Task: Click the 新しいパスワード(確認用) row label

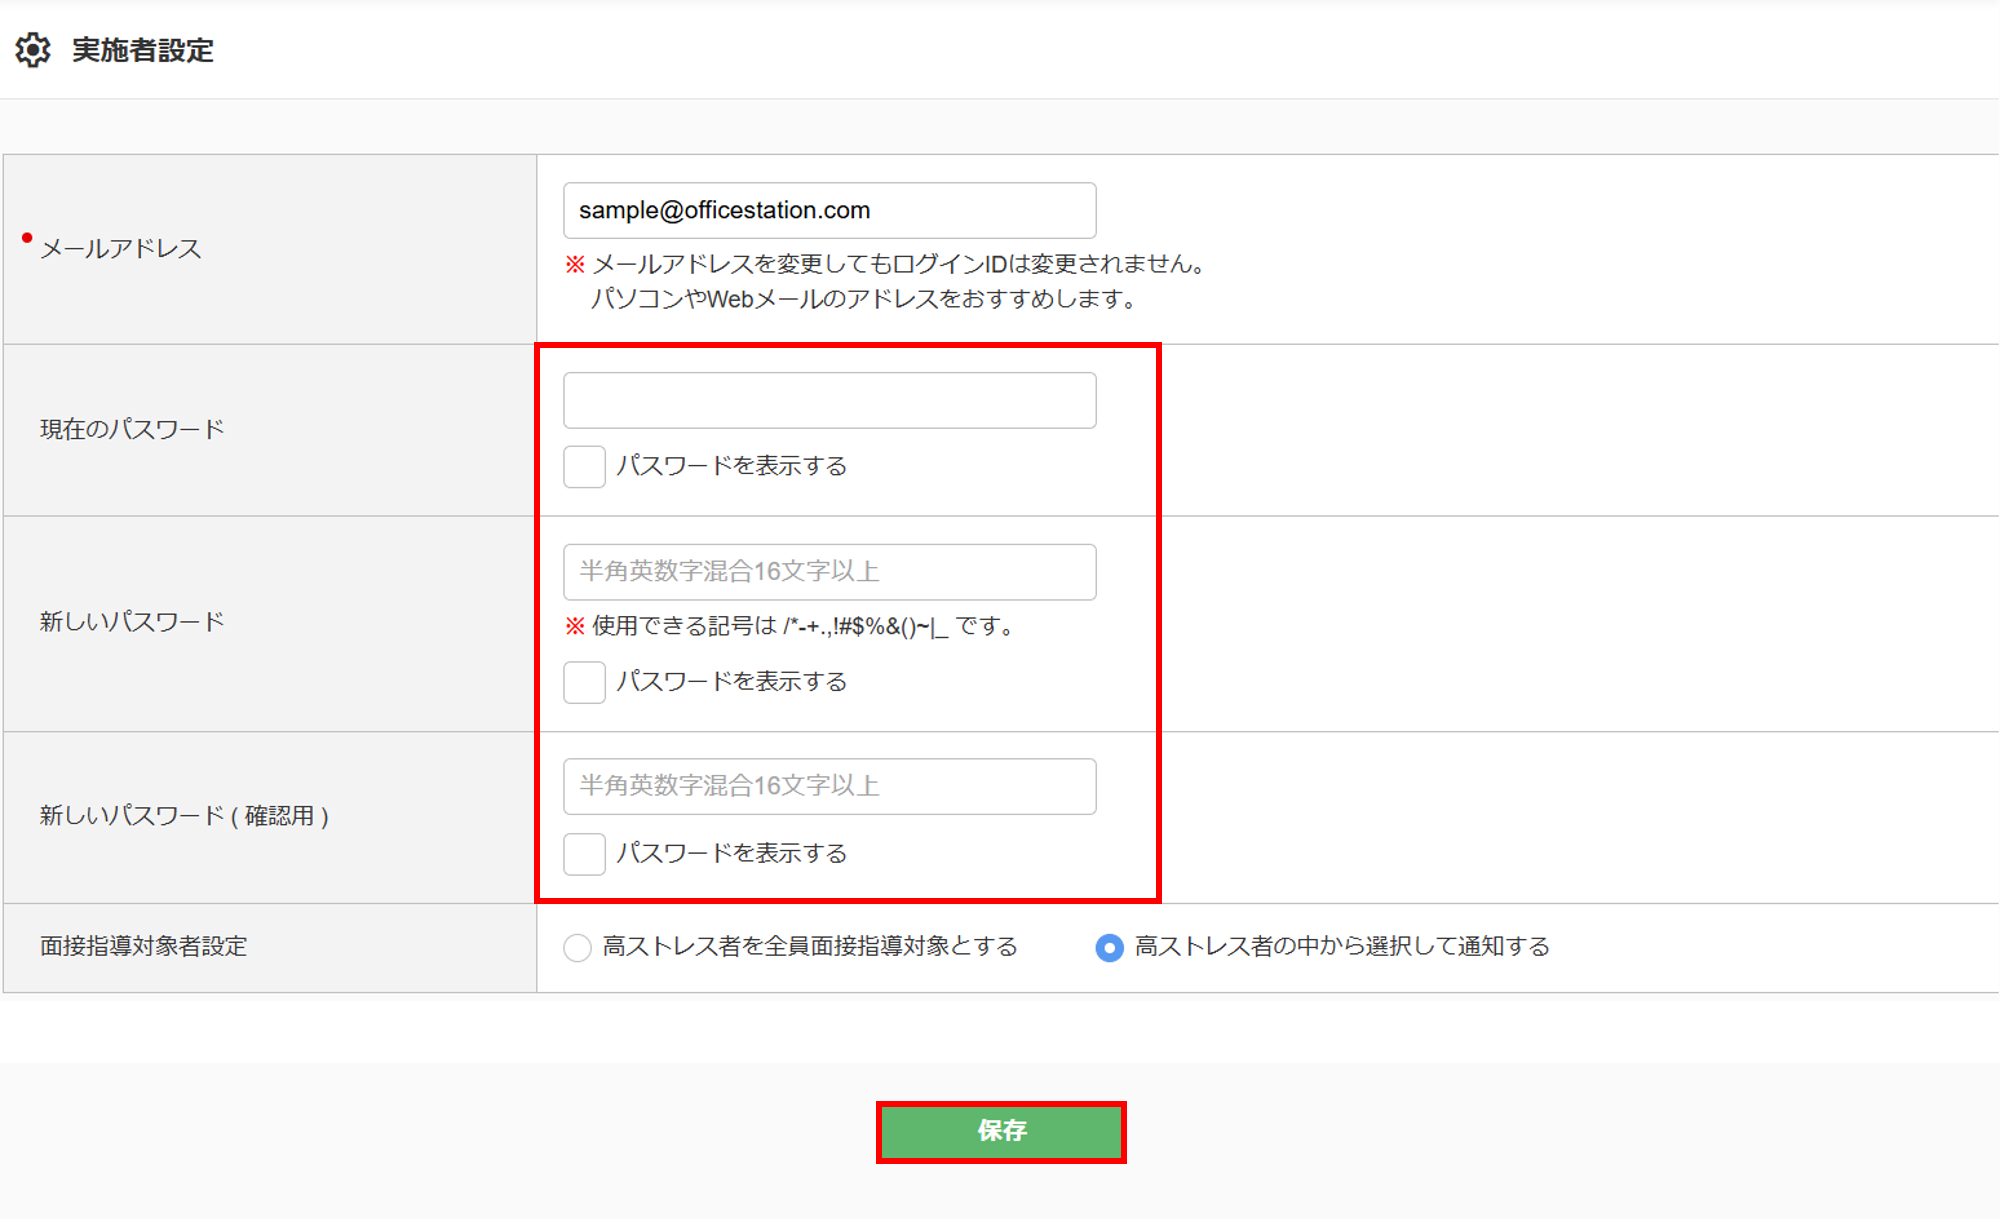Action: tap(184, 816)
